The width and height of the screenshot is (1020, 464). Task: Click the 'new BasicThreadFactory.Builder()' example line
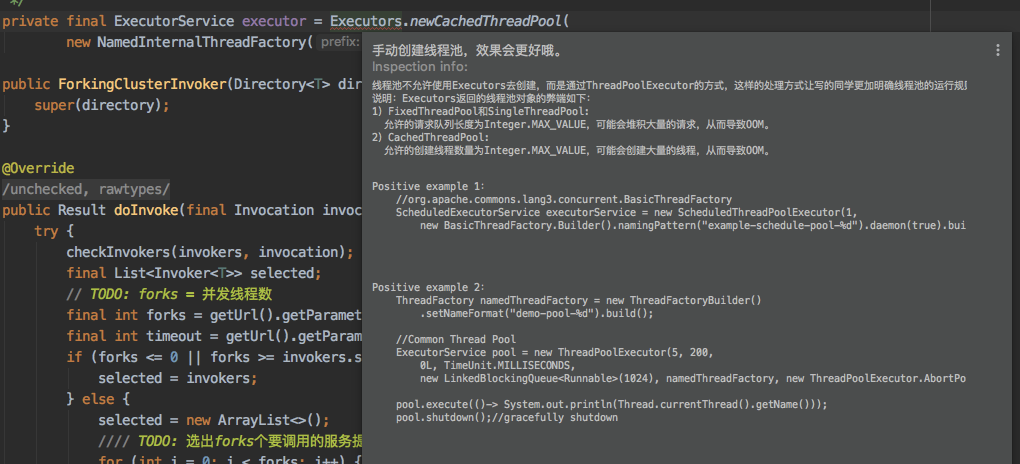[x=693, y=225]
